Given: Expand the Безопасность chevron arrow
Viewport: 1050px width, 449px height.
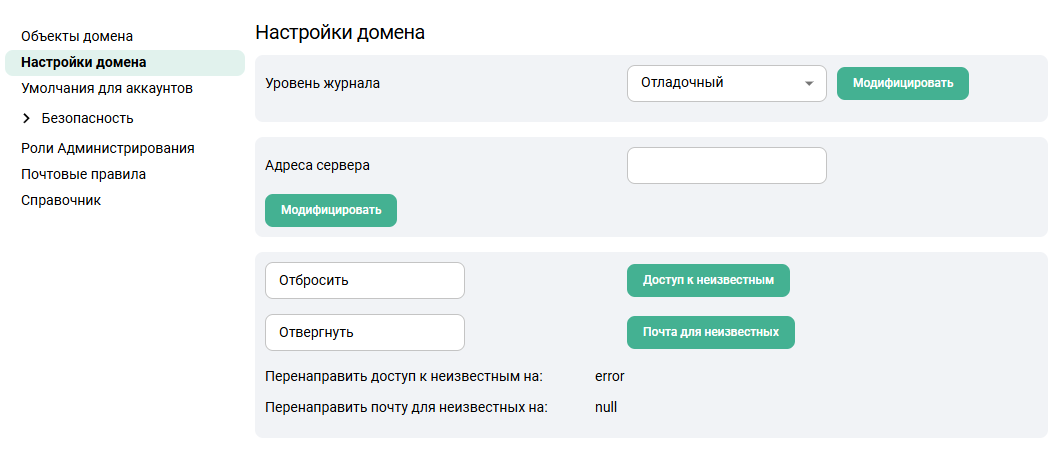Looking at the screenshot, I should pos(27,119).
